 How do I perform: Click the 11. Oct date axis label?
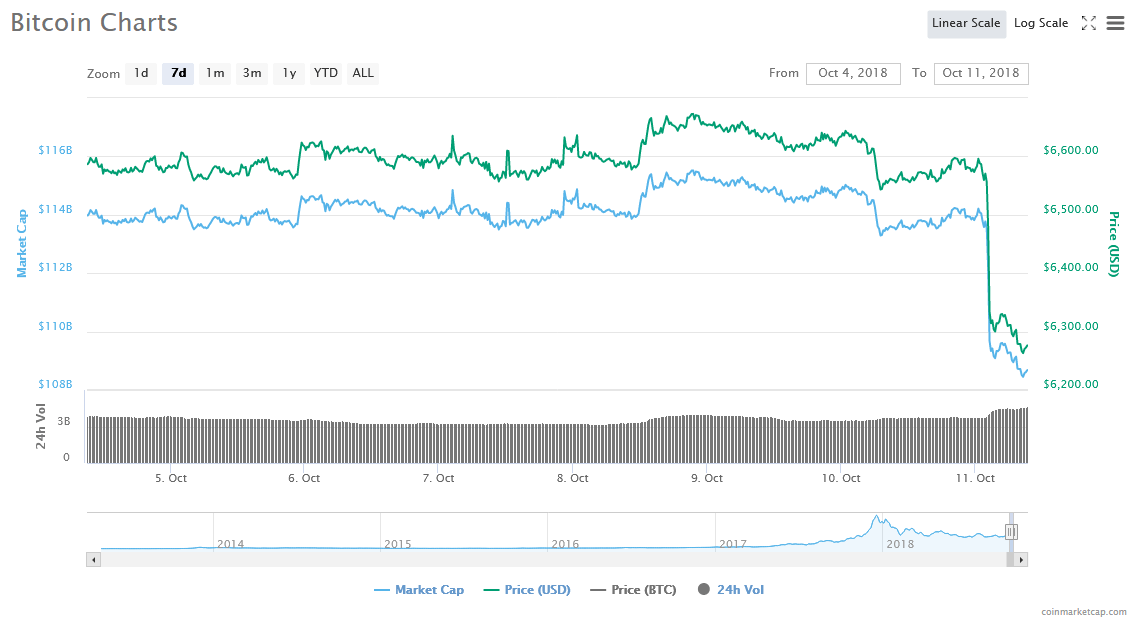click(975, 478)
